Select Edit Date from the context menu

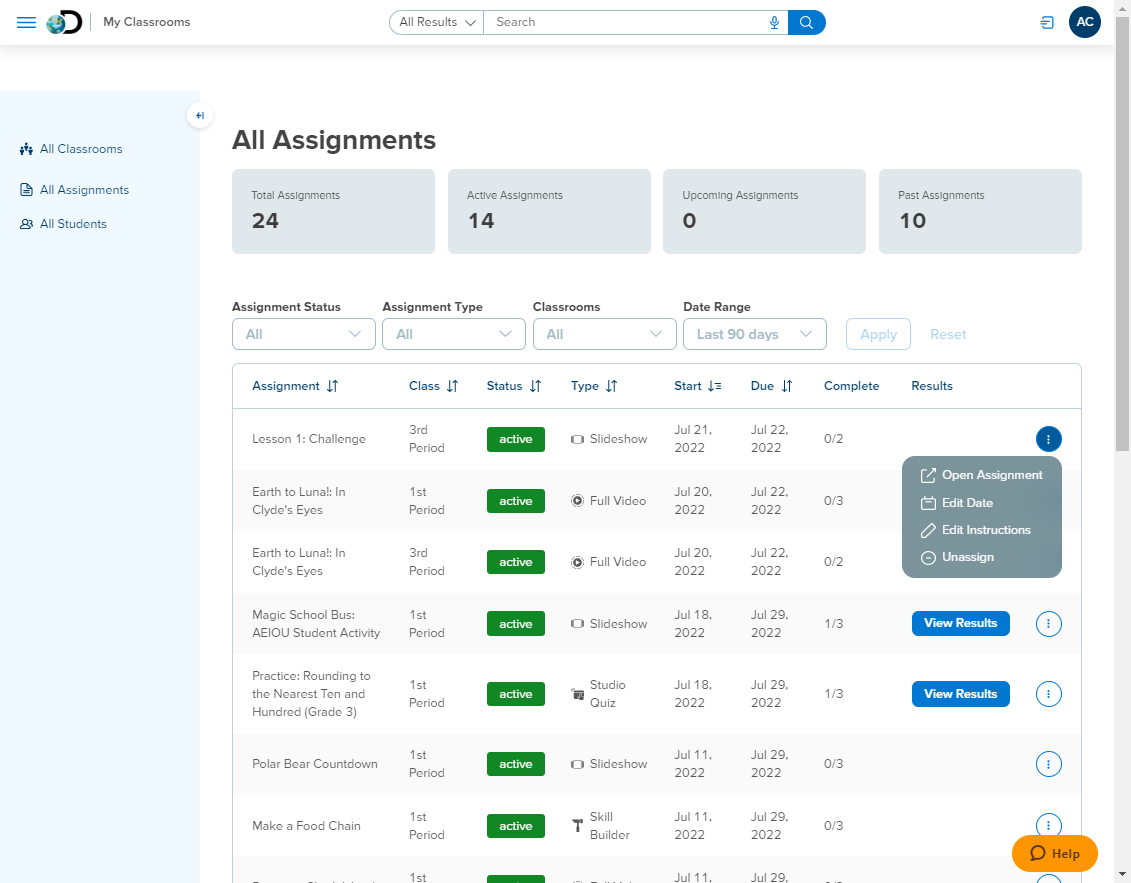coord(966,502)
